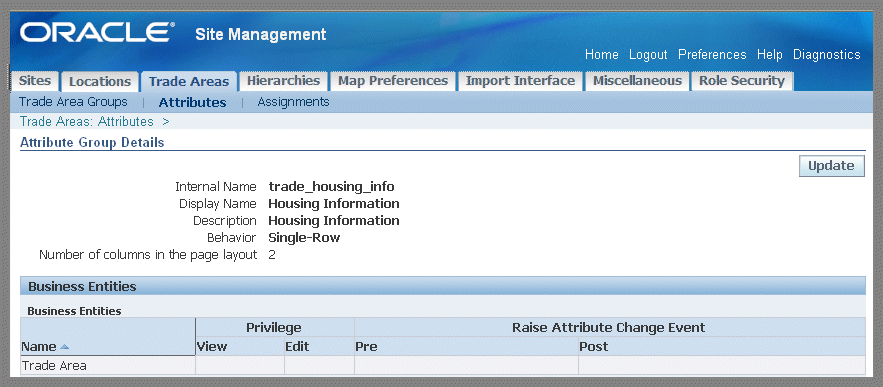Open the Sites tab

pos(35,81)
